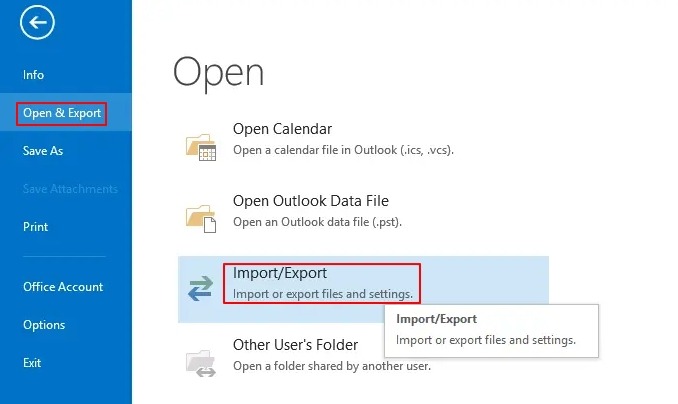Click the Save Attachments item
The height and width of the screenshot is (404, 678).
[x=70, y=189]
